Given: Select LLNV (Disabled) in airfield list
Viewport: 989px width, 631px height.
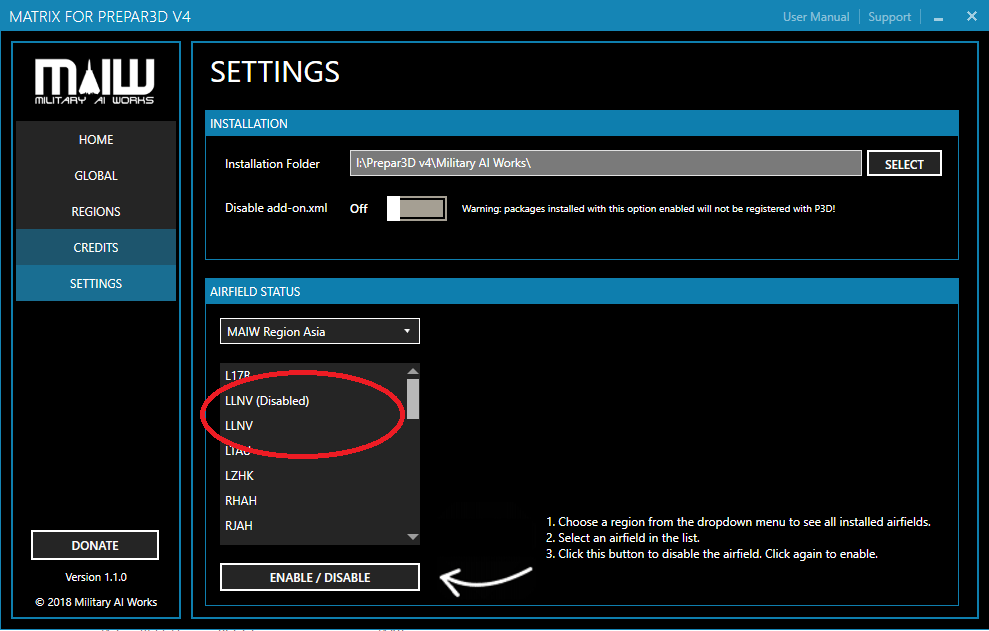Looking at the screenshot, I should click(x=267, y=400).
